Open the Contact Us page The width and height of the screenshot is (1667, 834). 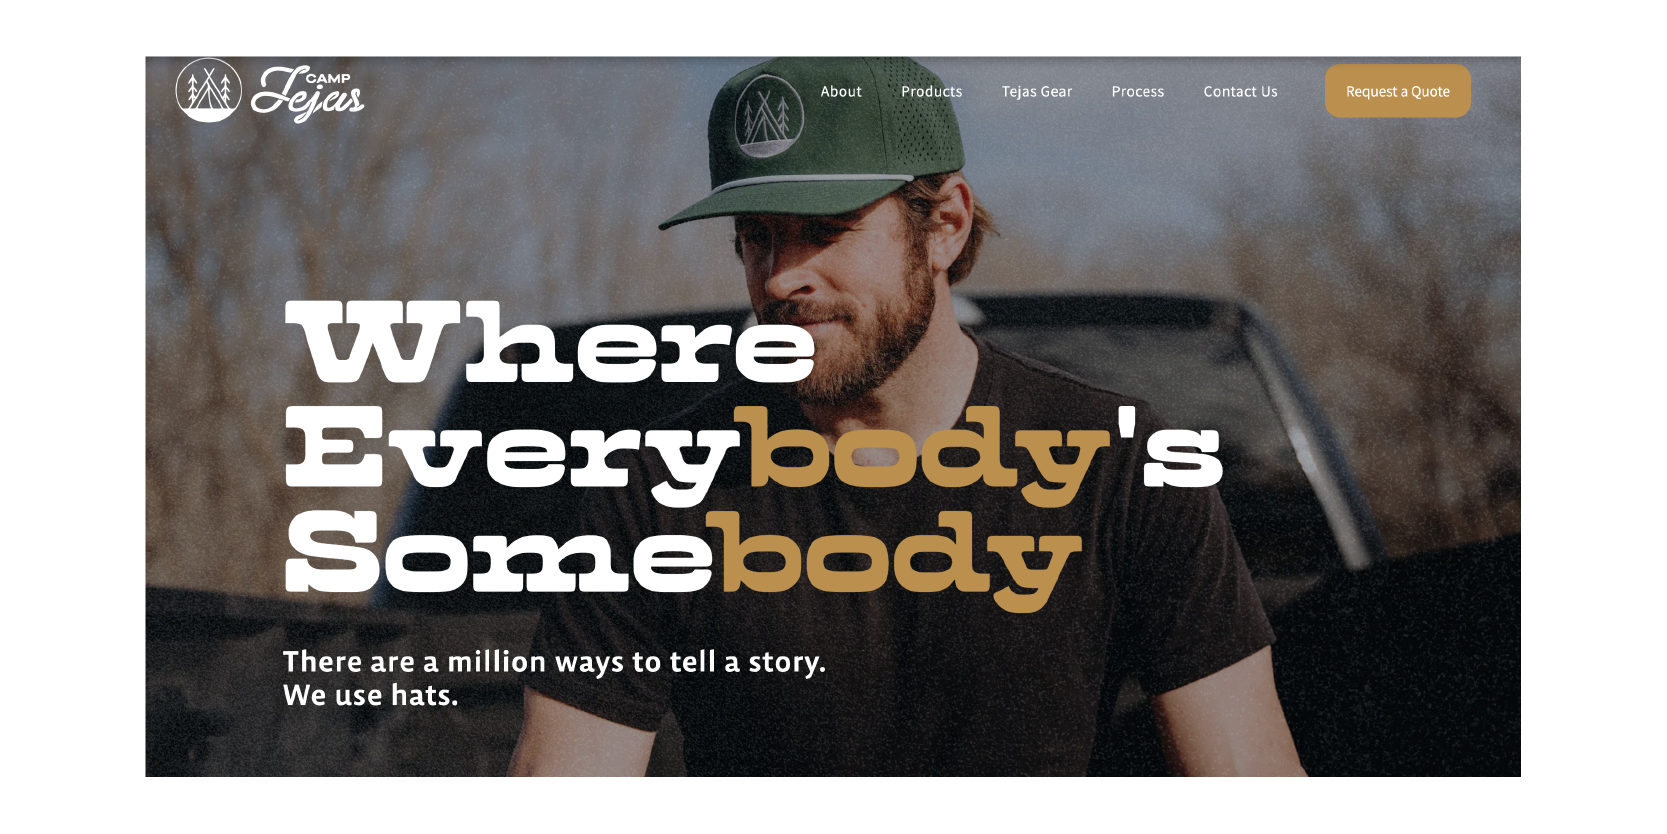tap(1240, 91)
